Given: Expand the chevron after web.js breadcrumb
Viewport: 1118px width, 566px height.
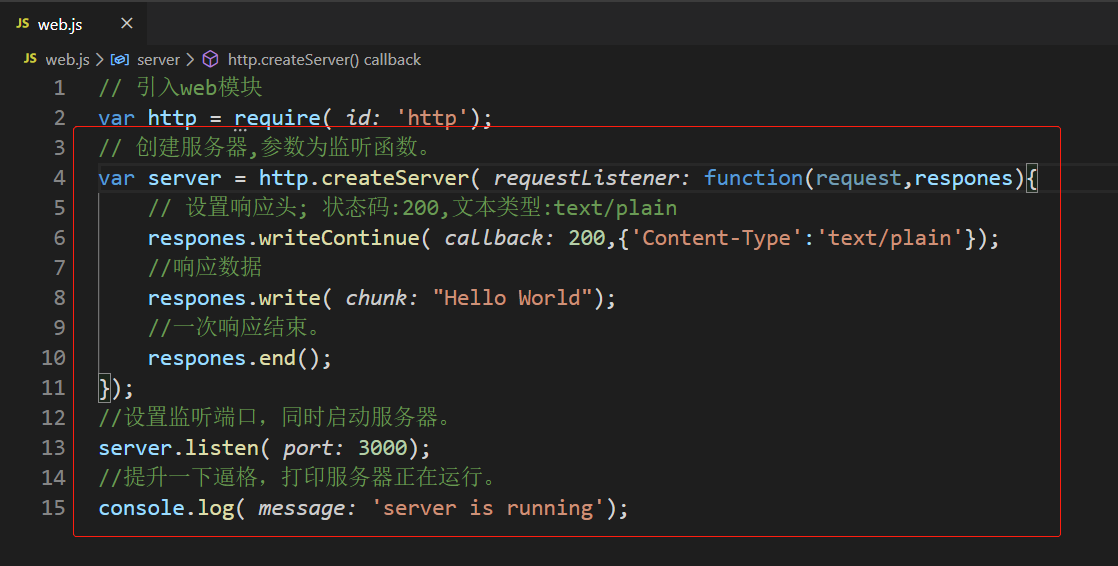Looking at the screenshot, I should click(x=100, y=60).
